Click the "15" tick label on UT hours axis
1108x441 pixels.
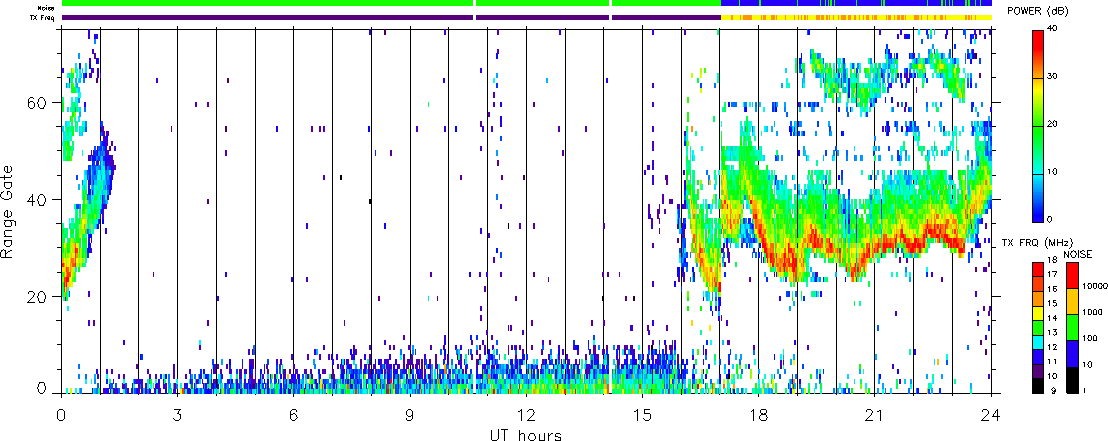point(642,416)
